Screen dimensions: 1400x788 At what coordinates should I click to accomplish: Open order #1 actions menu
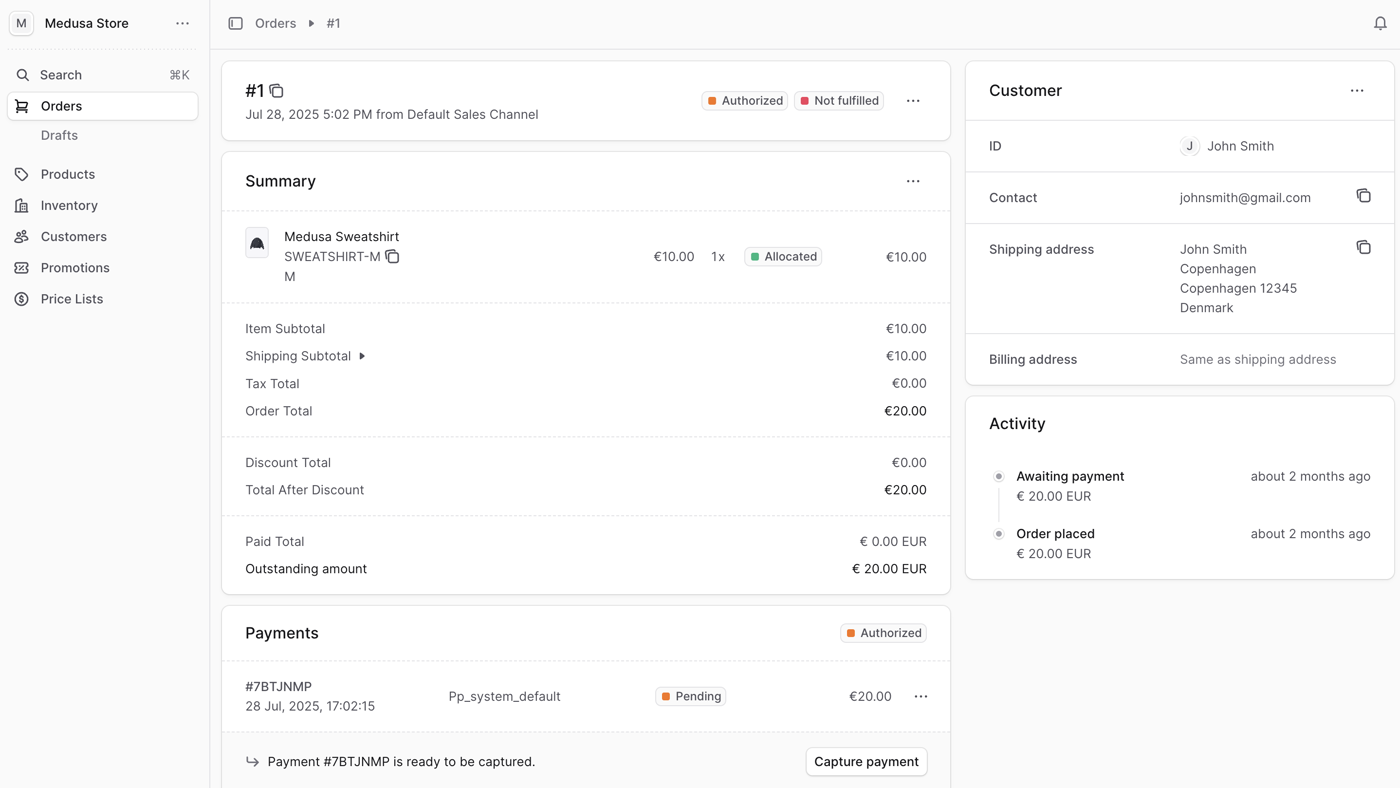[913, 101]
